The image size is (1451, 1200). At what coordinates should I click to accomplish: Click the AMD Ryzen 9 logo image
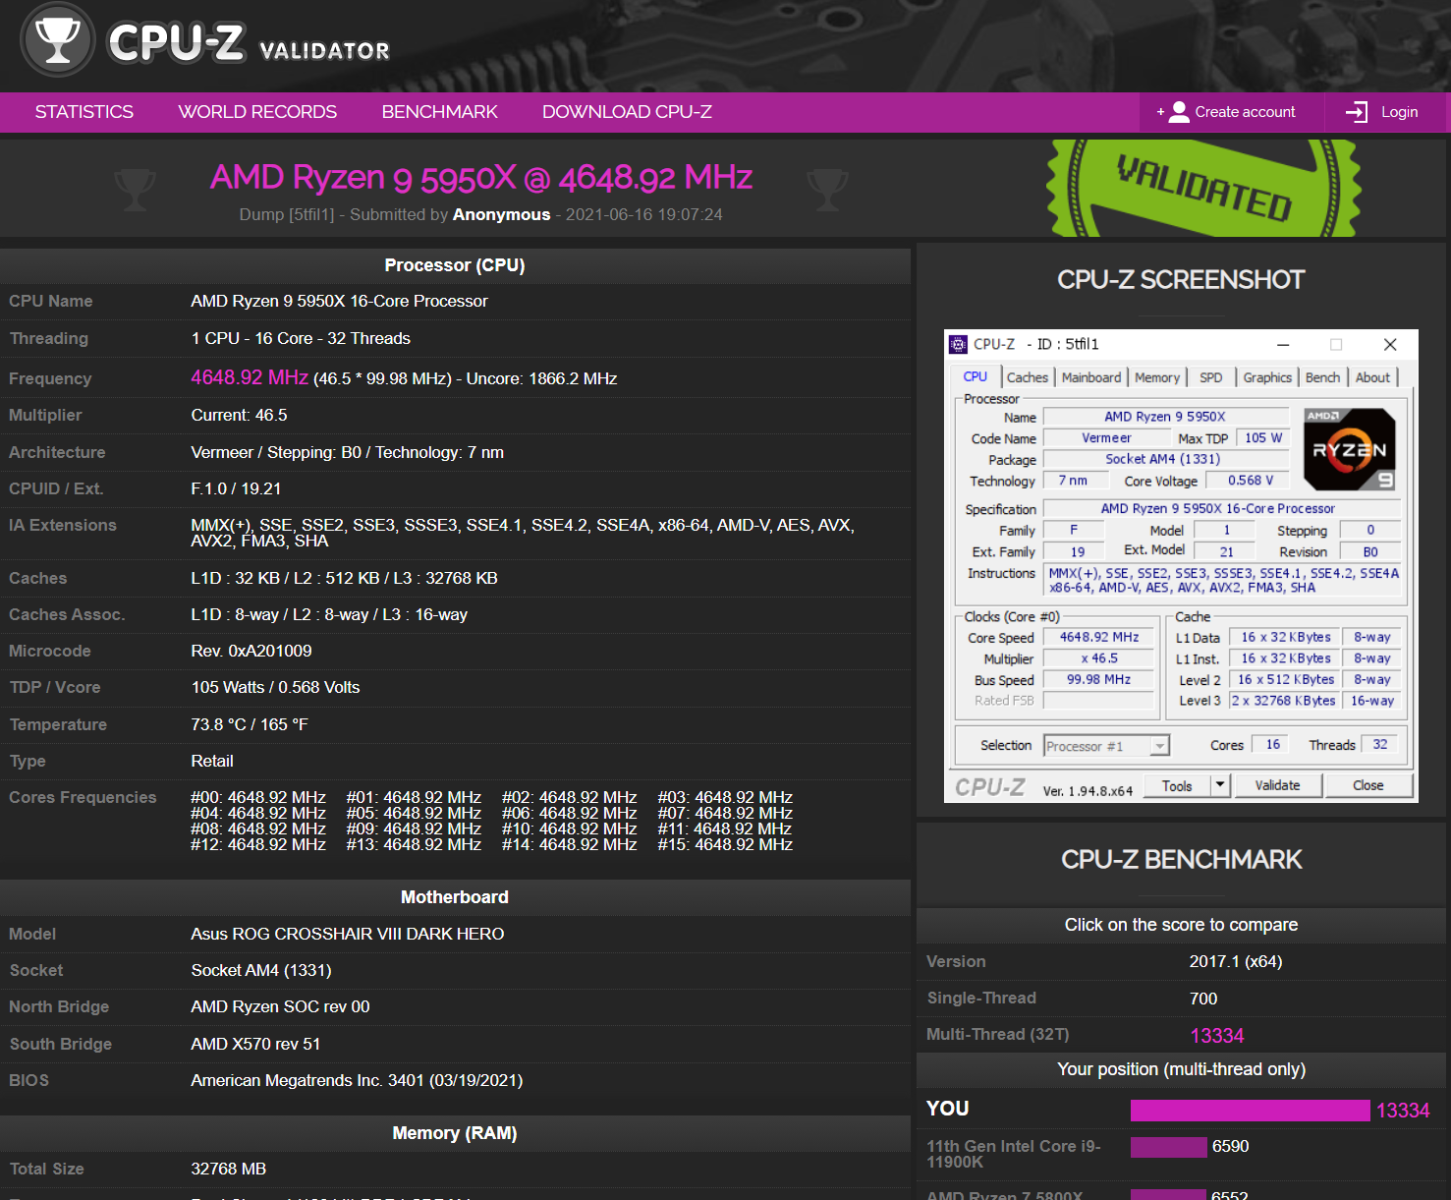click(x=1349, y=449)
